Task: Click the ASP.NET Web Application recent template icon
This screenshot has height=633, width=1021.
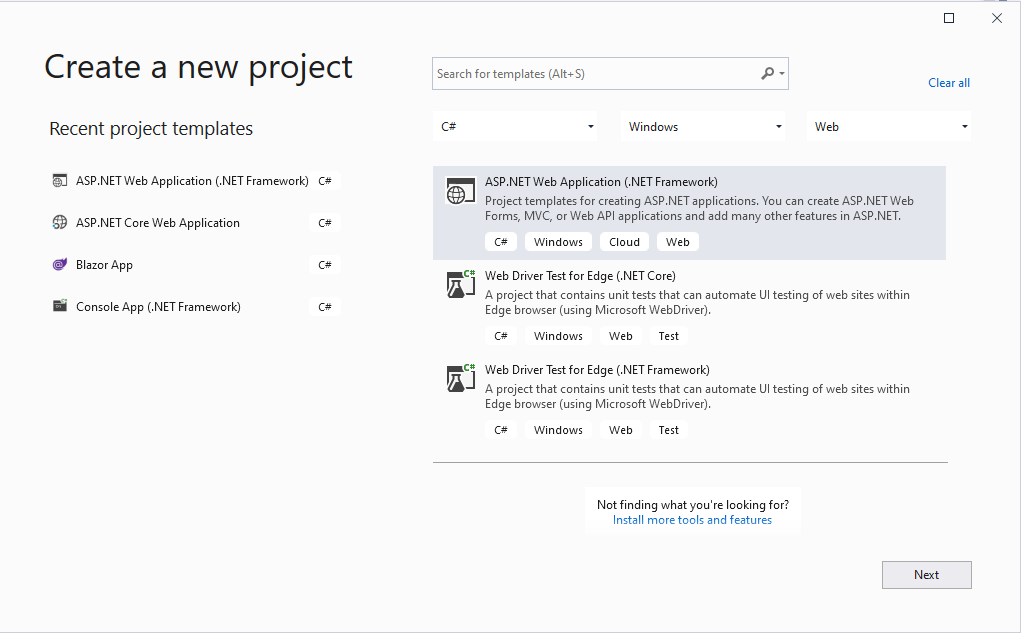Action: click(60, 181)
